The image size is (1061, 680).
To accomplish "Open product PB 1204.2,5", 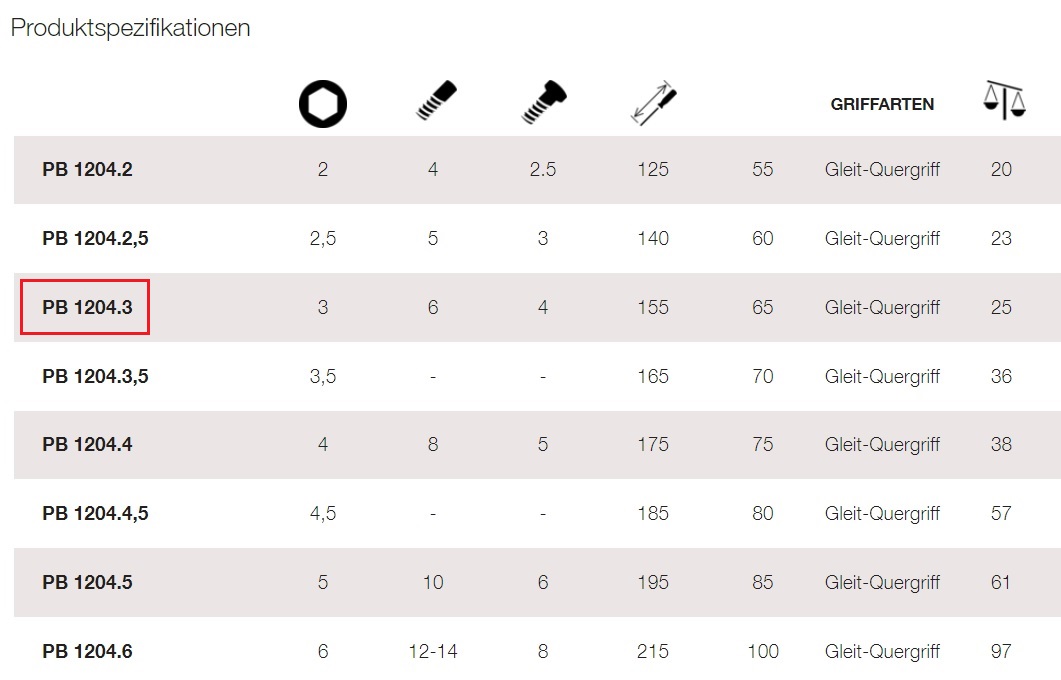I will click(x=95, y=239).
